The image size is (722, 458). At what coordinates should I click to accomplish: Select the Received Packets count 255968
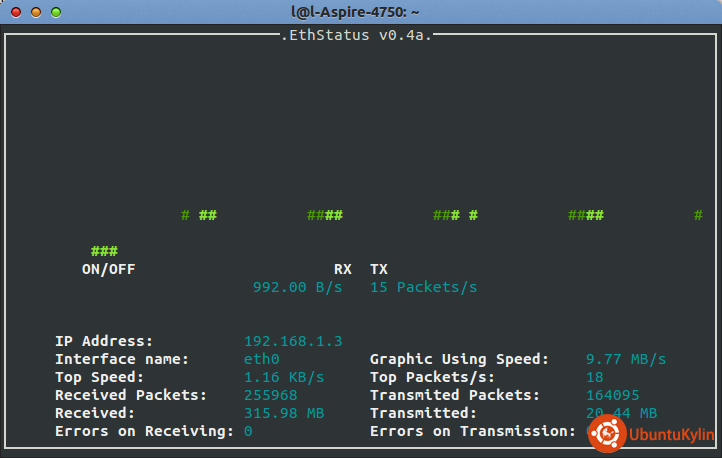tap(270, 395)
